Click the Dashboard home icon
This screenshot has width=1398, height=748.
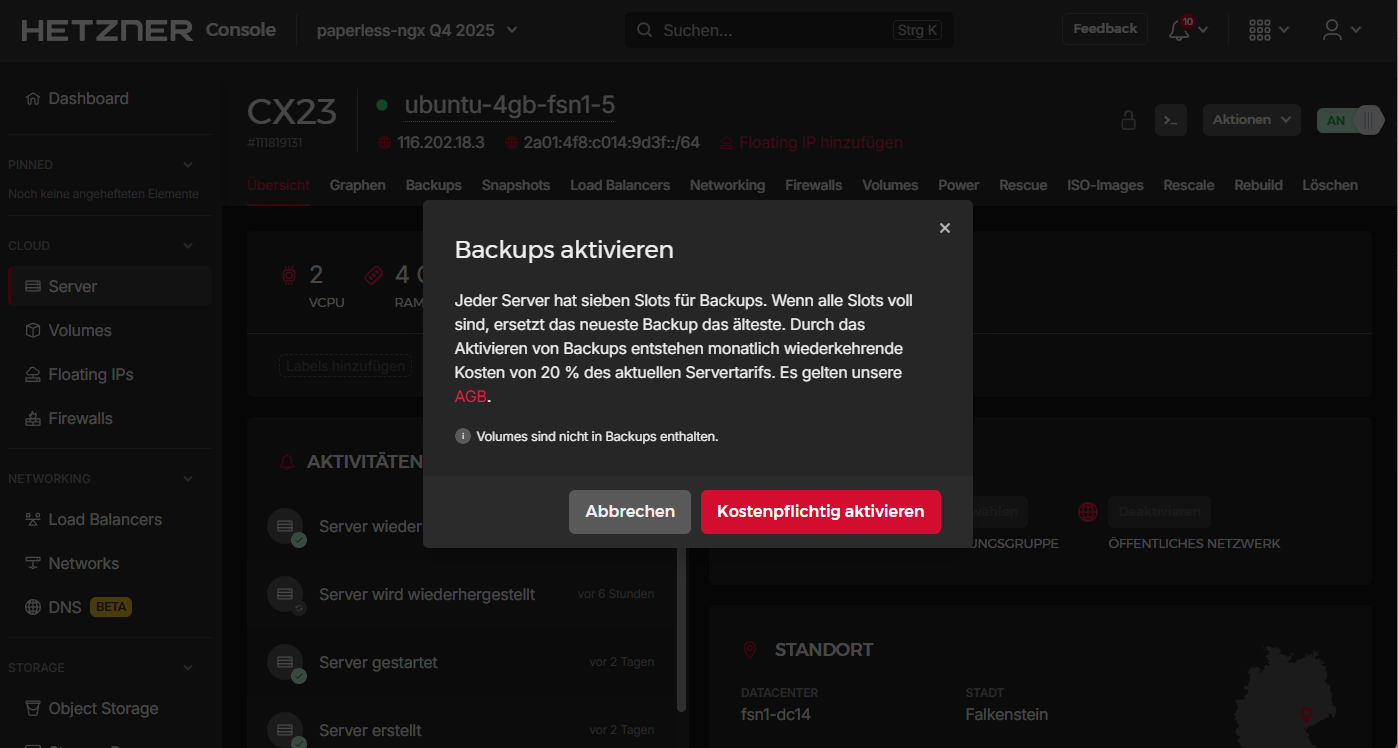pyautogui.click(x=33, y=99)
